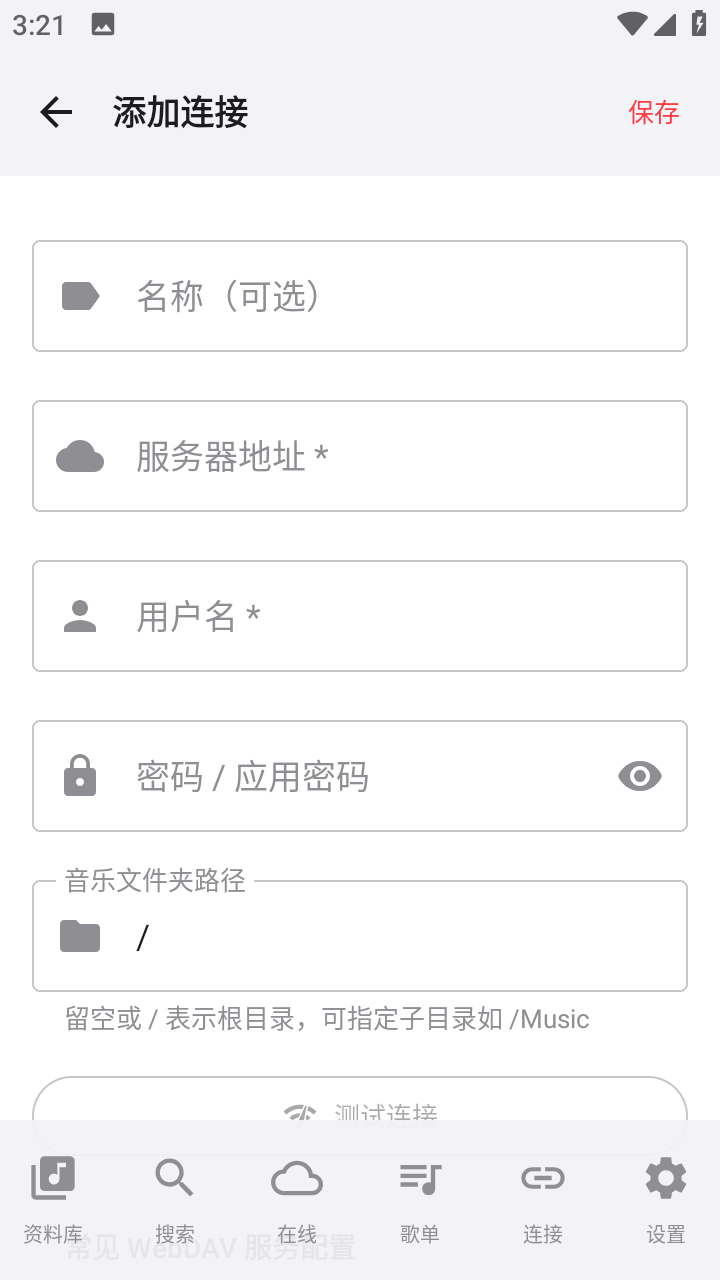Edit the 音乐文件夹路径 path field

pos(400,936)
